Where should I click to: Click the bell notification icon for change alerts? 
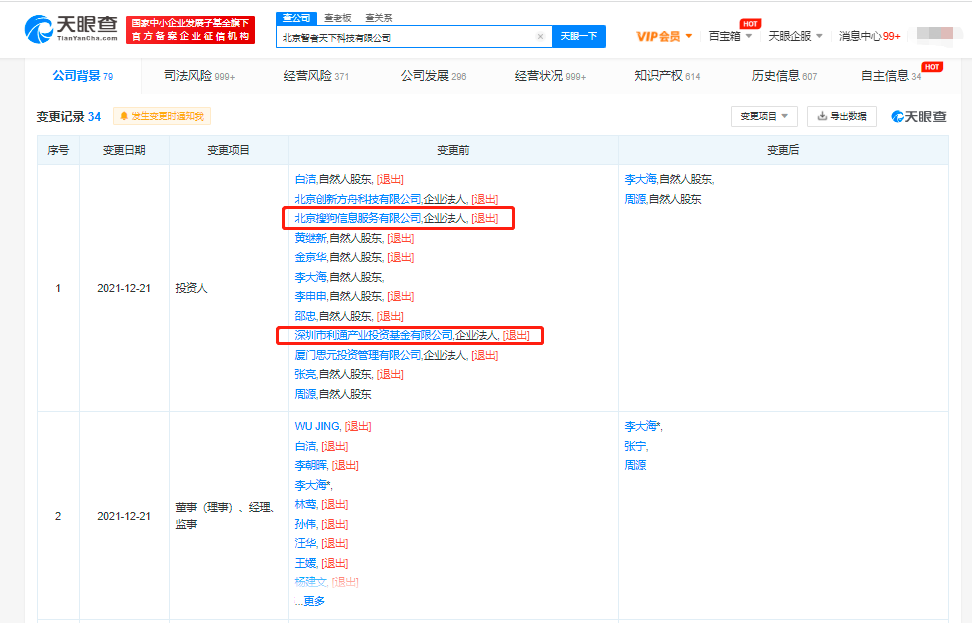coord(124,116)
